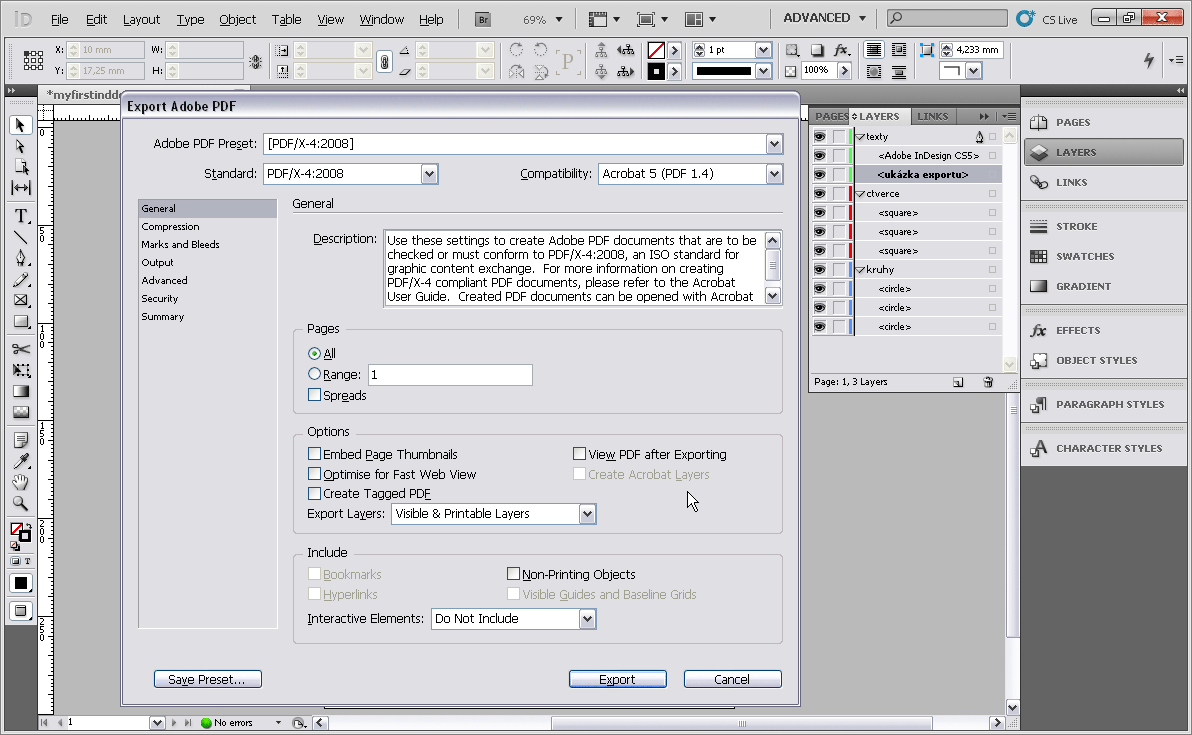This screenshot has width=1192, height=735.
Task: Open the Character Styles panel
Action: click(1104, 448)
